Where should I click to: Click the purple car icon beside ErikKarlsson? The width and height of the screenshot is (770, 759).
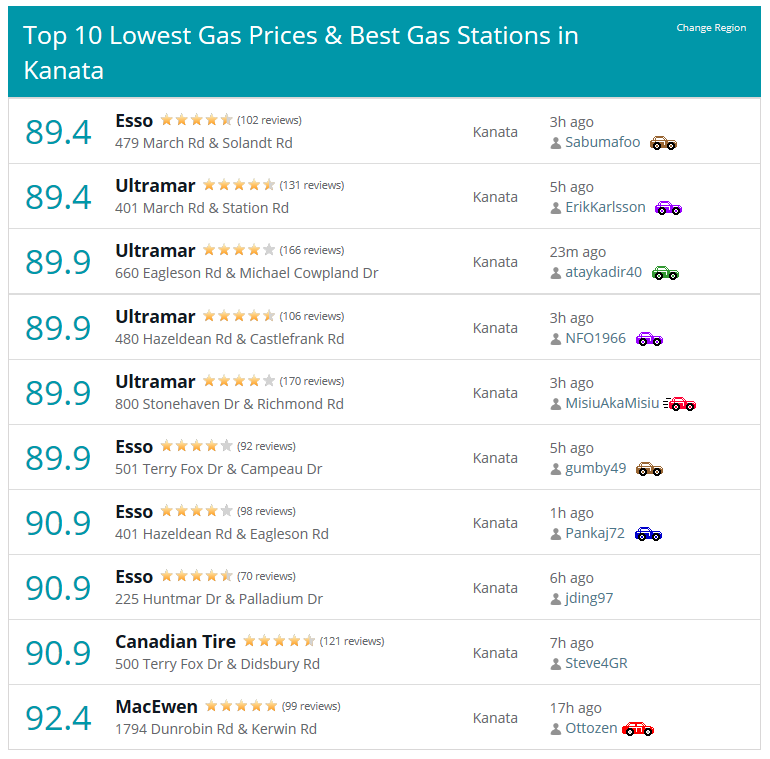(668, 208)
